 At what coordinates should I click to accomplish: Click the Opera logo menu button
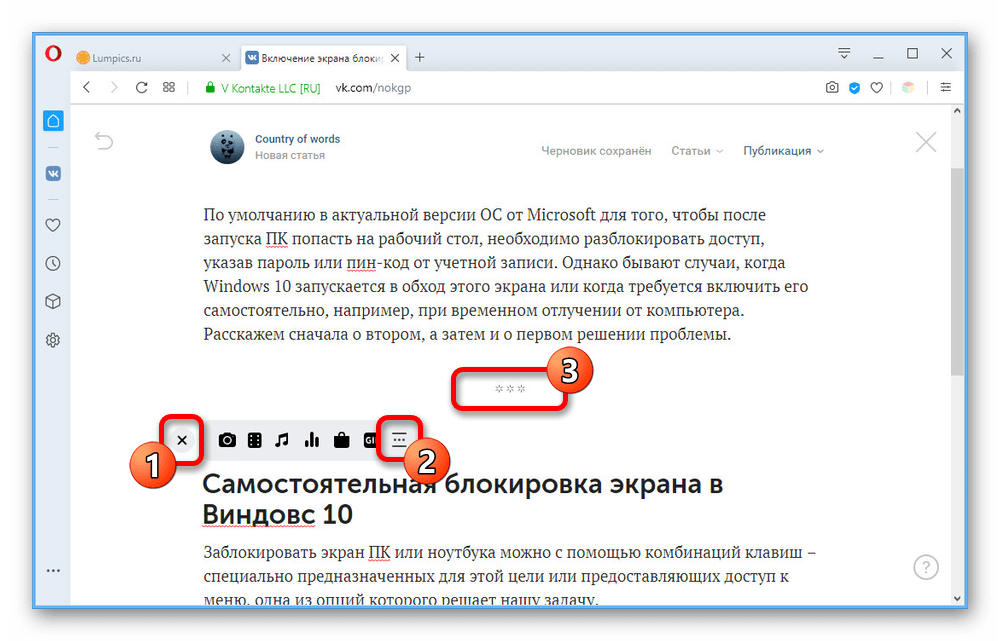pos(54,54)
